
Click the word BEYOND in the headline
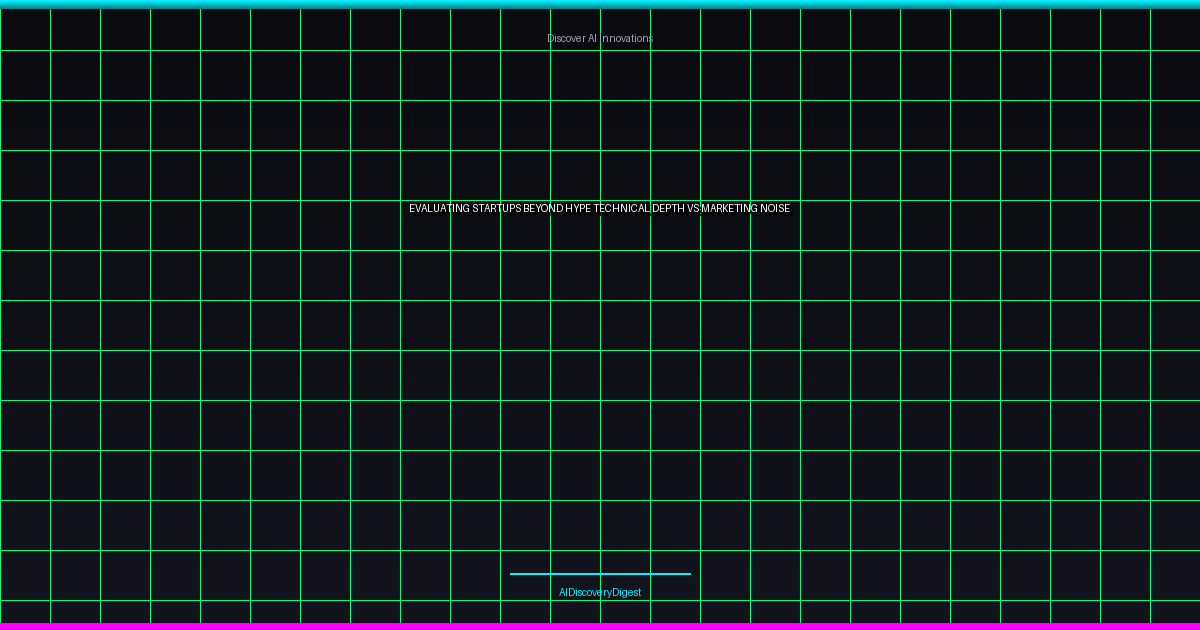[543, 209]
